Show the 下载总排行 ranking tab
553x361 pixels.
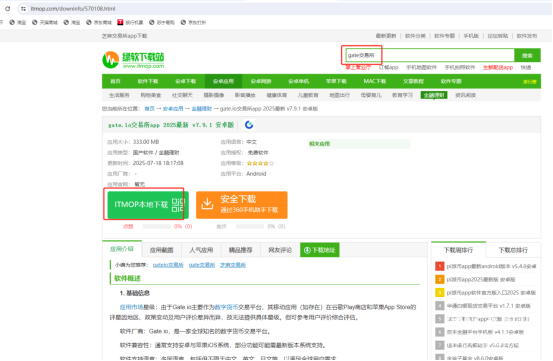click(x=513, y=250)
